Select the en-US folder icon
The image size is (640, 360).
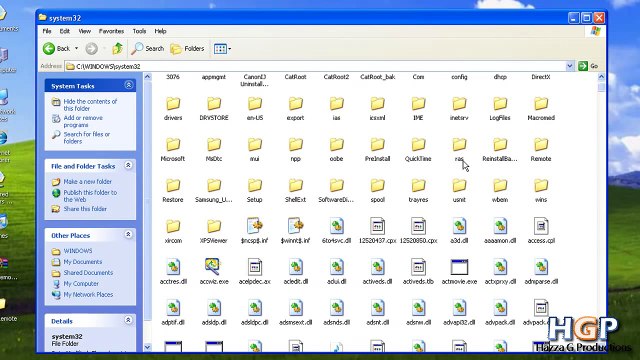pos(255,104)
